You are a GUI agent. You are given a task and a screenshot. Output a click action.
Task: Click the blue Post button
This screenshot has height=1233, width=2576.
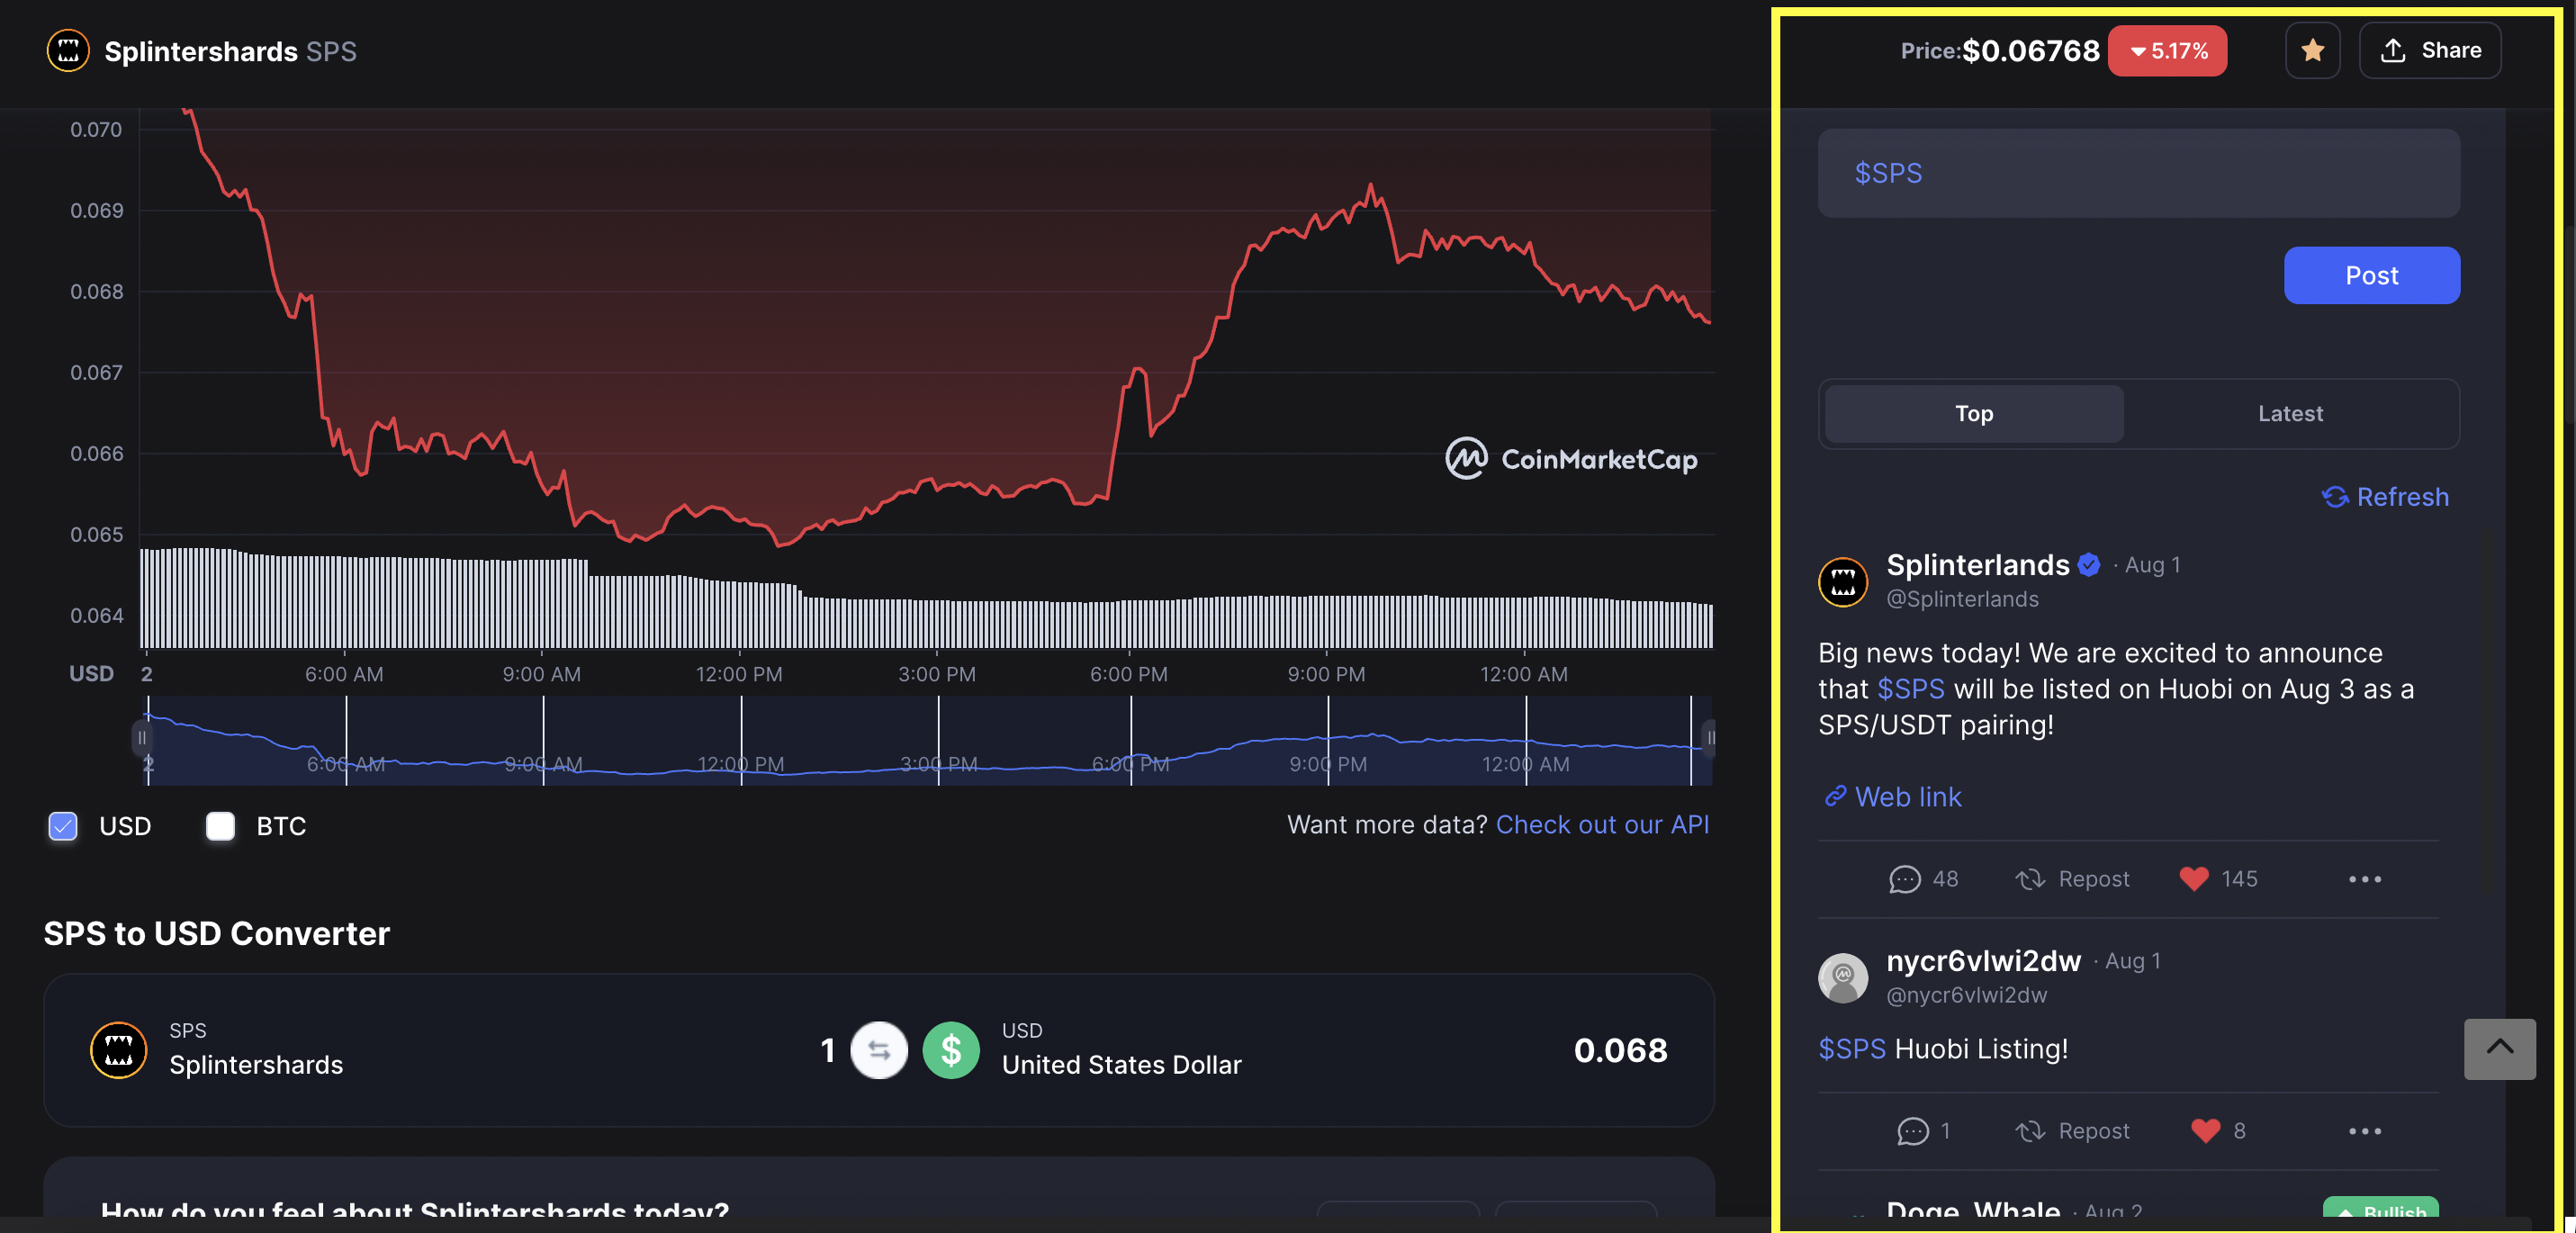2371,275
